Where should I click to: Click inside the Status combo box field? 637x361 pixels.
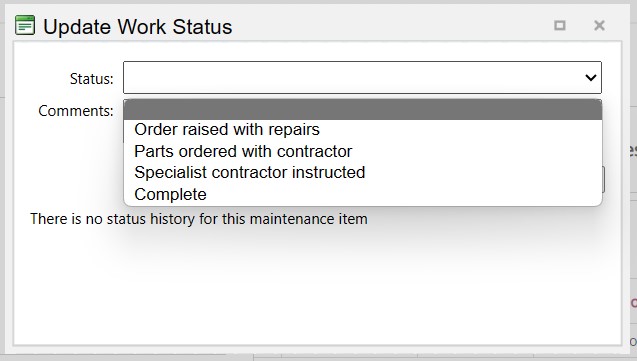(x=362, y=78)
